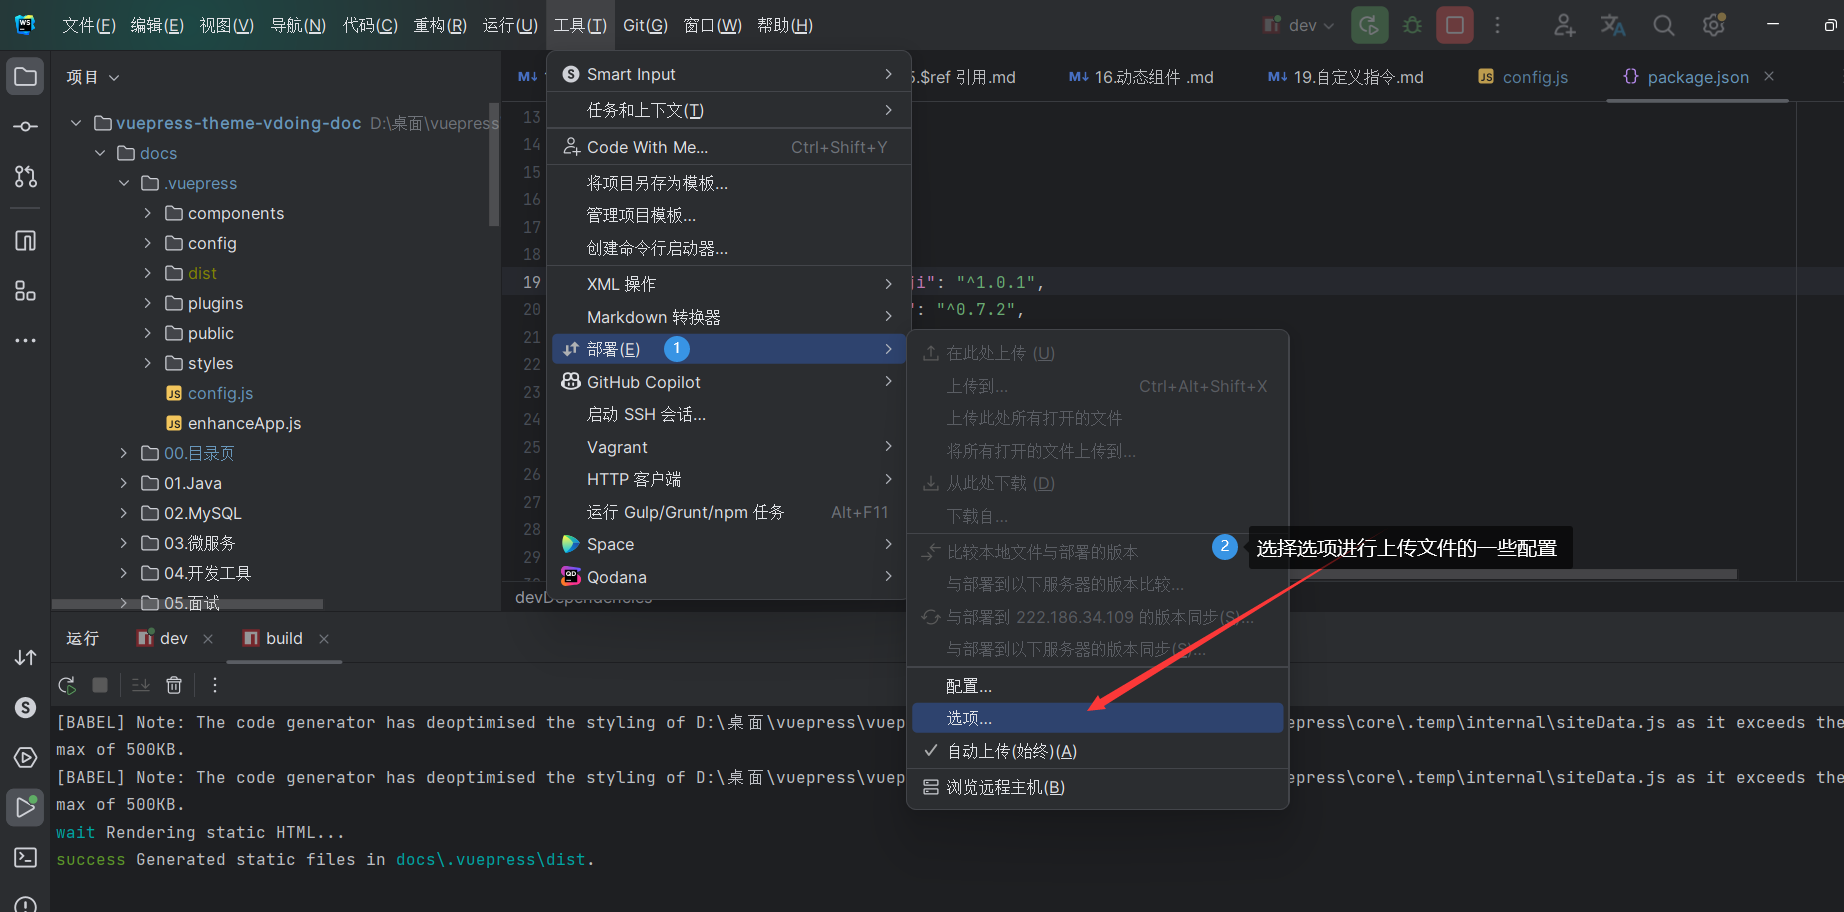Click the docs\.vuepress\dist output link
1844x912 pixels.
pos(492,860)
